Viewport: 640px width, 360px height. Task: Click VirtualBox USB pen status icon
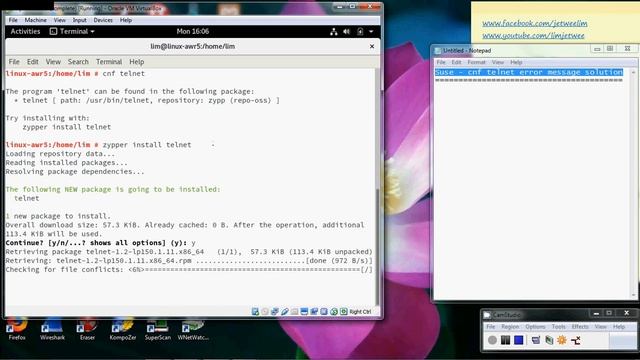284,312
